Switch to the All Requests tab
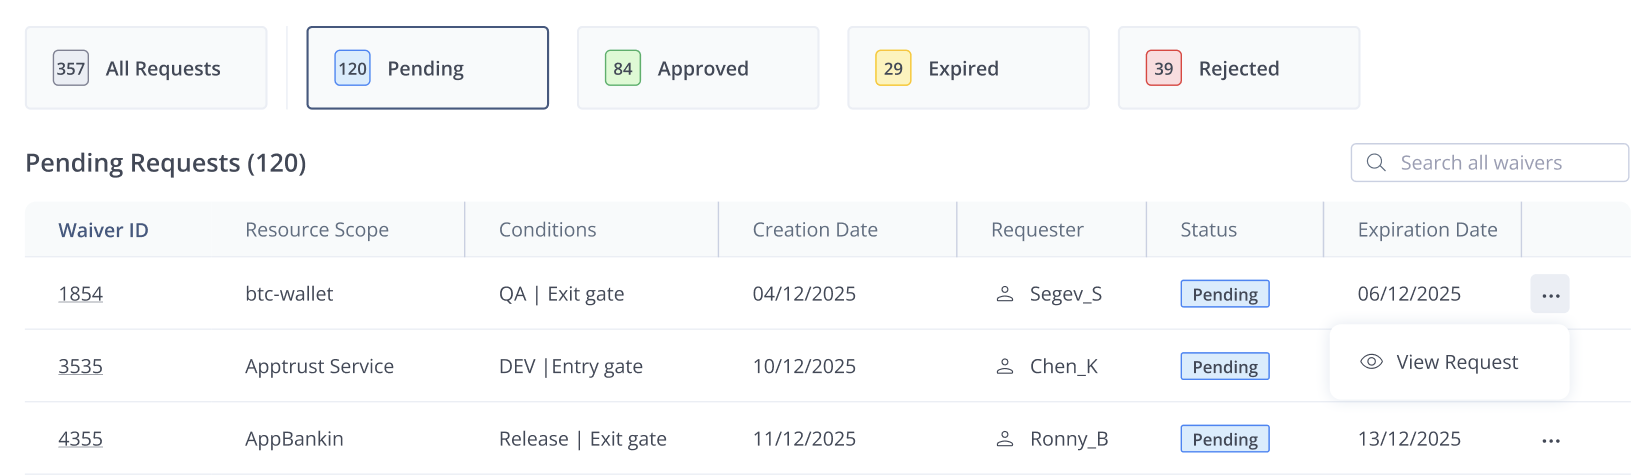1652x476 pixels. 146,68
